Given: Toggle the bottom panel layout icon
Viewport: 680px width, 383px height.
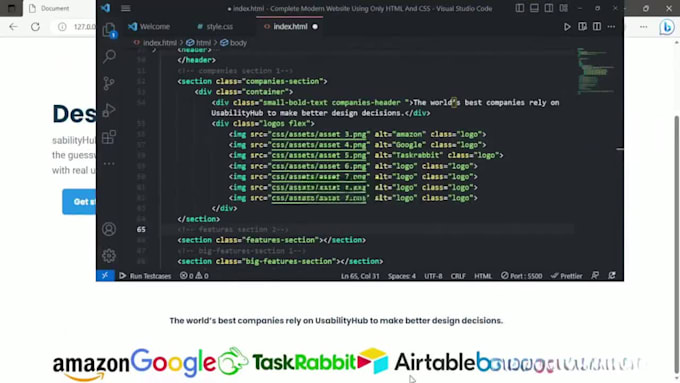Looking at the screenshot, I should tap(534, 8).
